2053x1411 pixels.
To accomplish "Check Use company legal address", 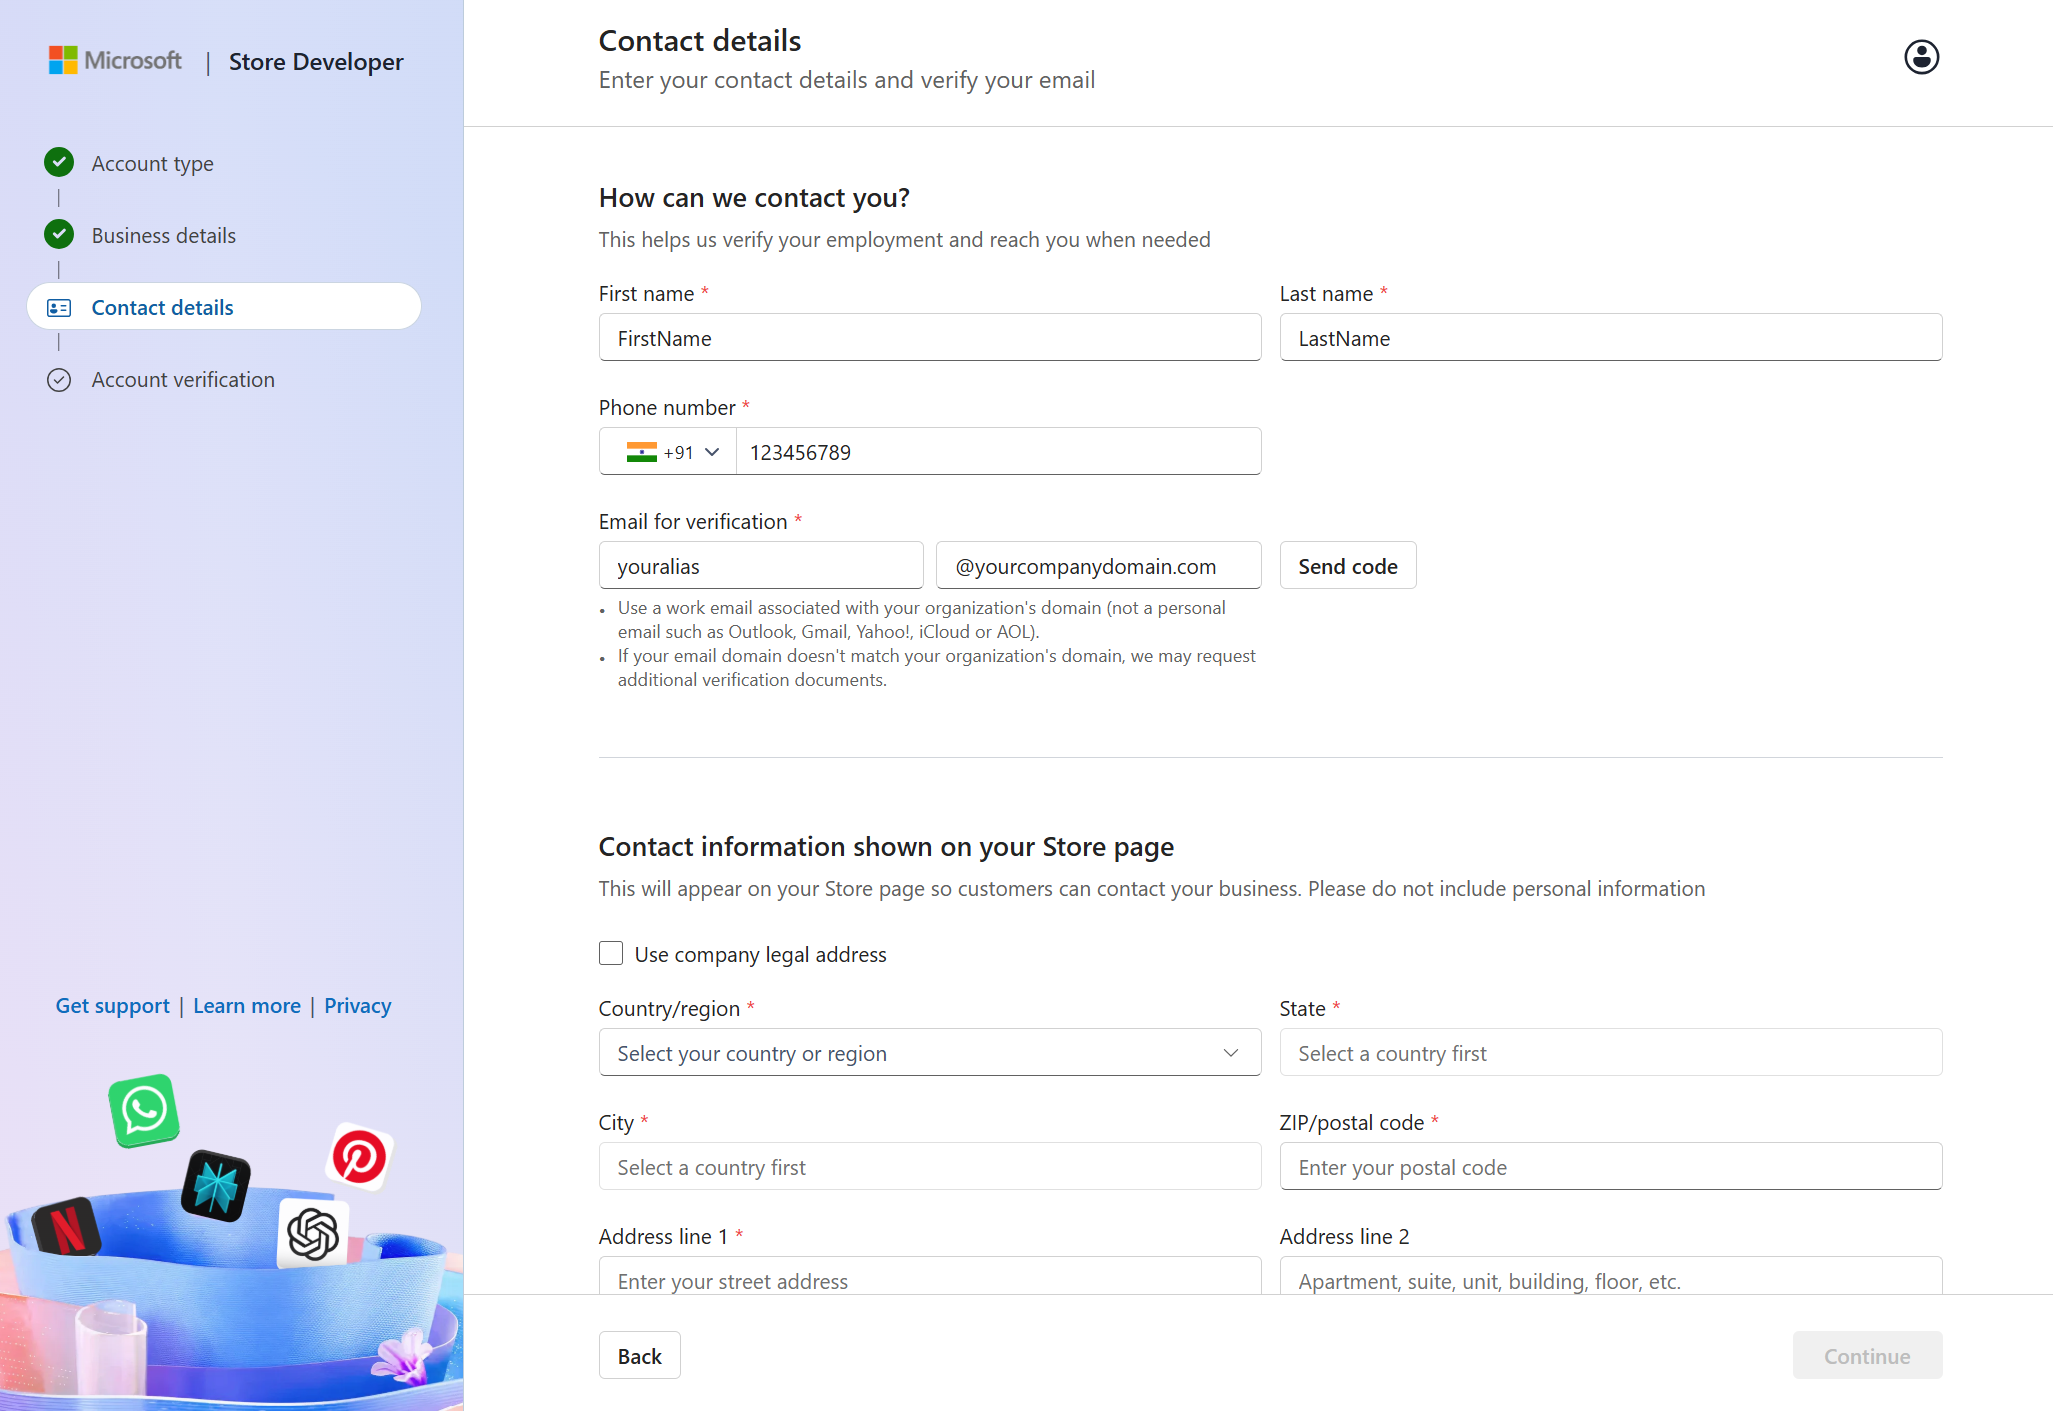I will 610,953.
